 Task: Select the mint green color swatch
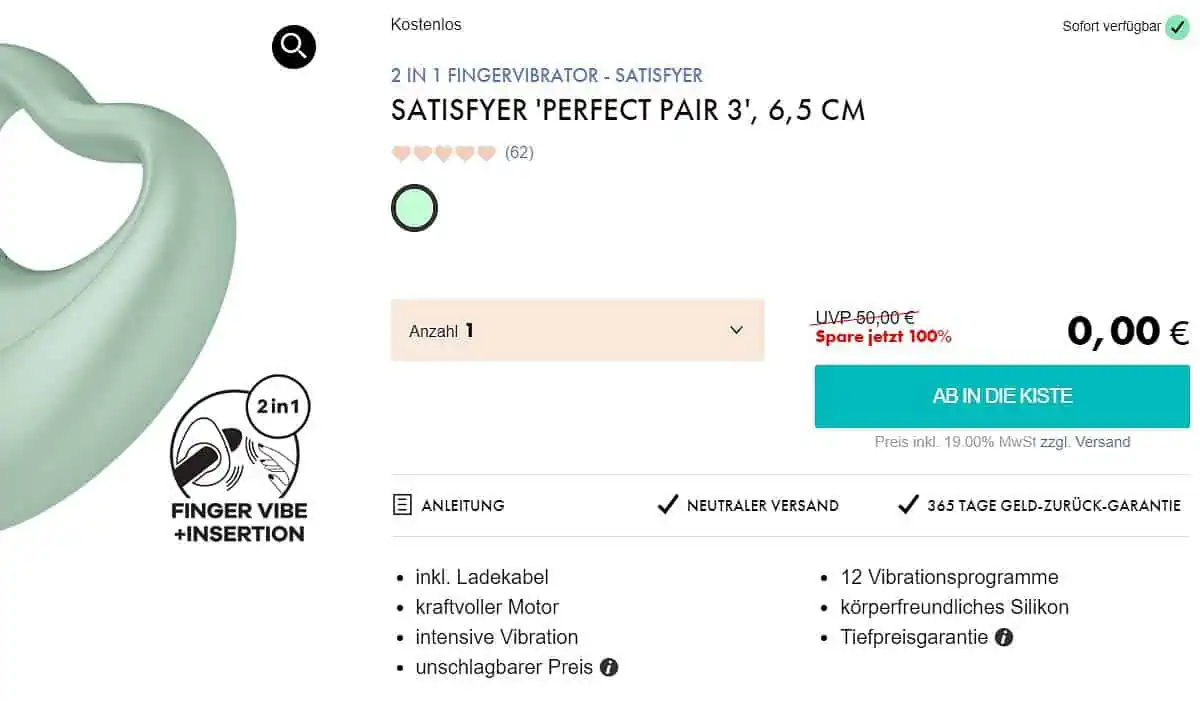coord(414,208)
